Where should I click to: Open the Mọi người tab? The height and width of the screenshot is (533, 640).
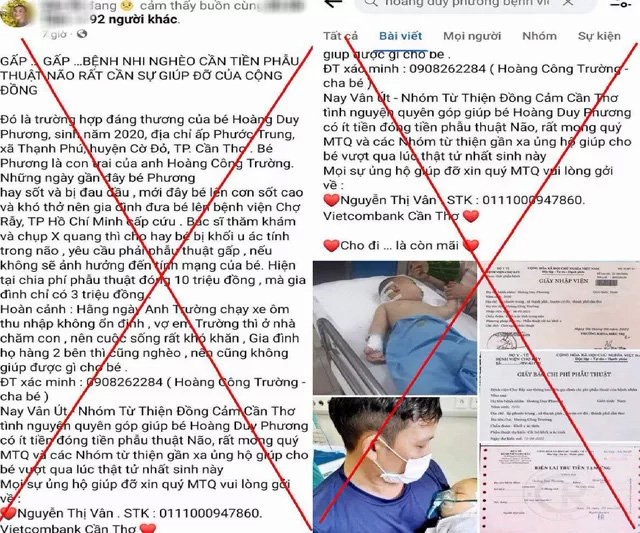point(472,36)
